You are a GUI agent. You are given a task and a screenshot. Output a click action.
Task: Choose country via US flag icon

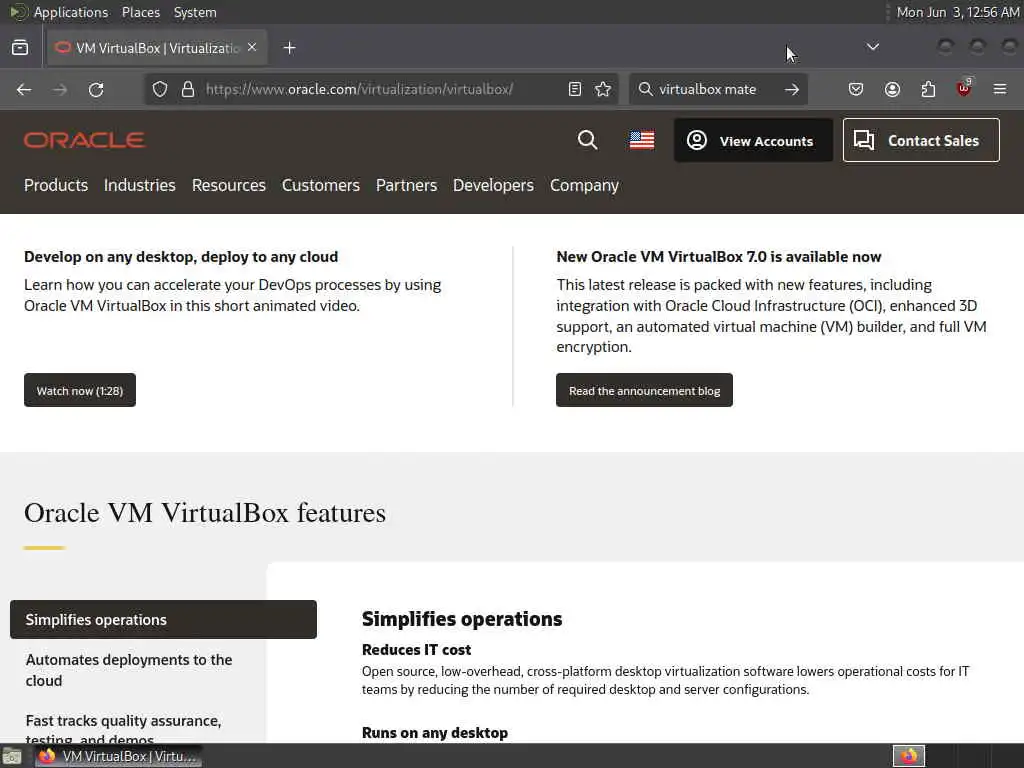[x=642, y=140]
